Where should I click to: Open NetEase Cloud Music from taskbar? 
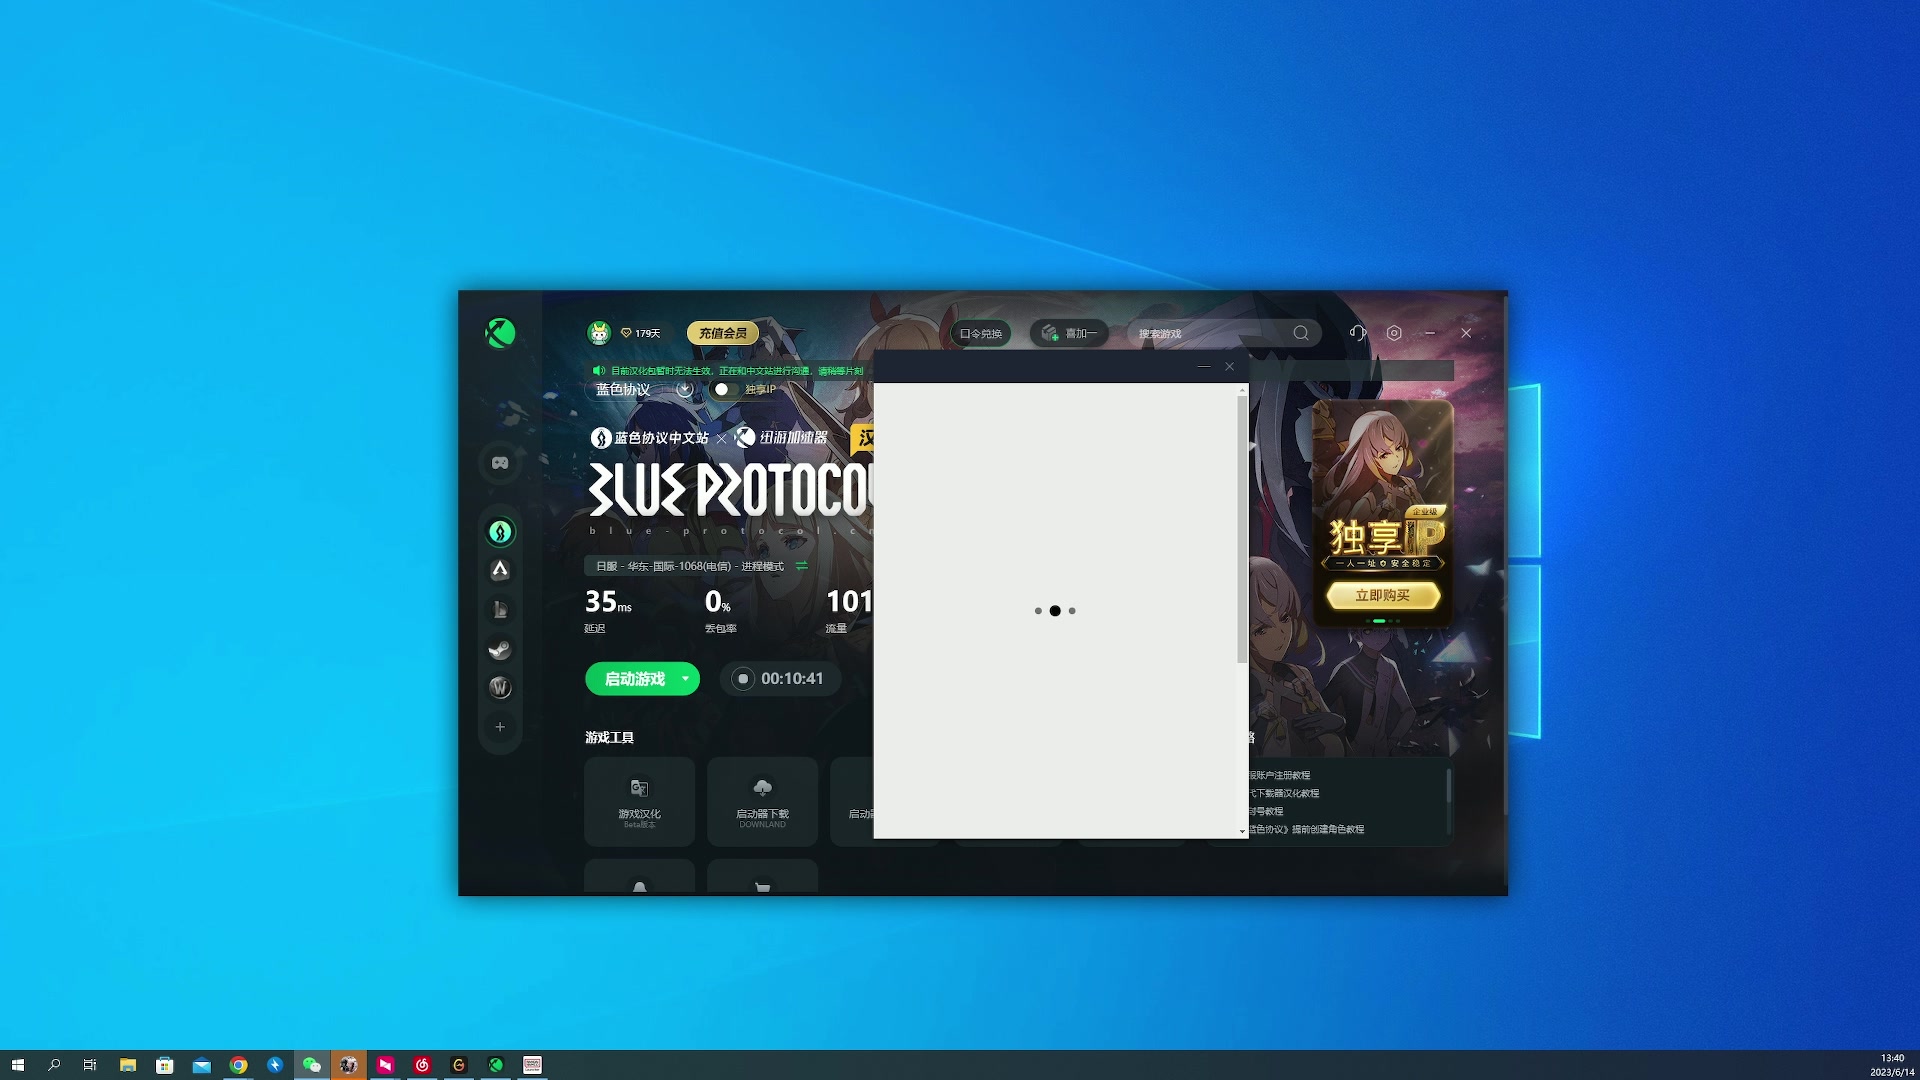pos(422,1065)
